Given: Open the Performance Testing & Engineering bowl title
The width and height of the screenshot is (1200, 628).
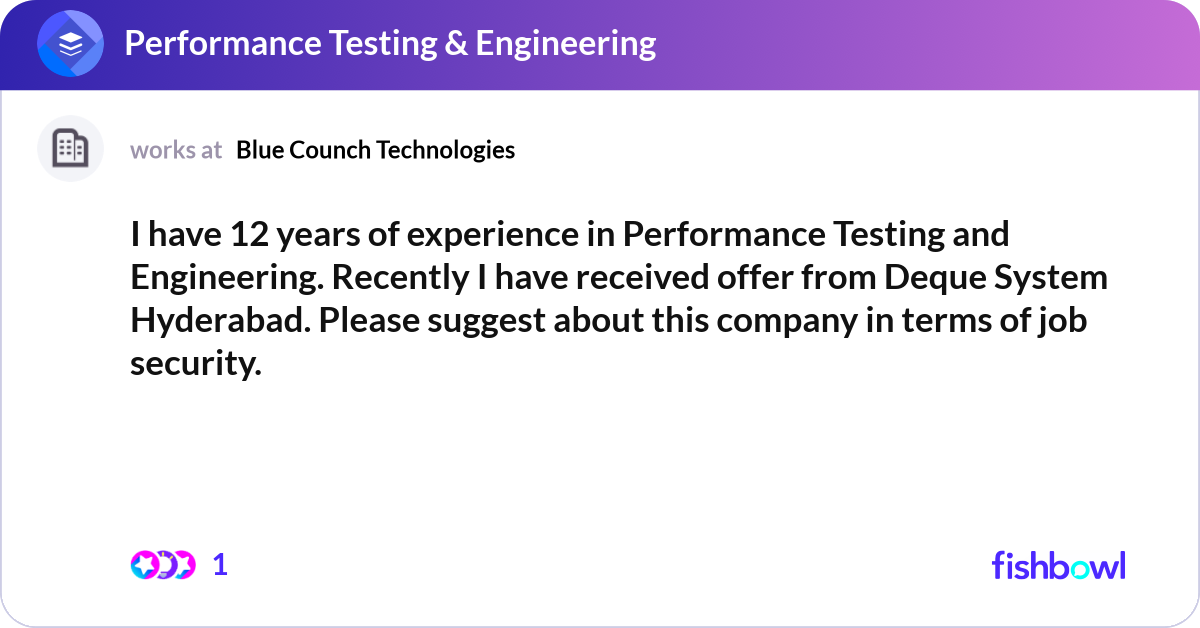Looking at the screenshot, I should coord(390,43).
